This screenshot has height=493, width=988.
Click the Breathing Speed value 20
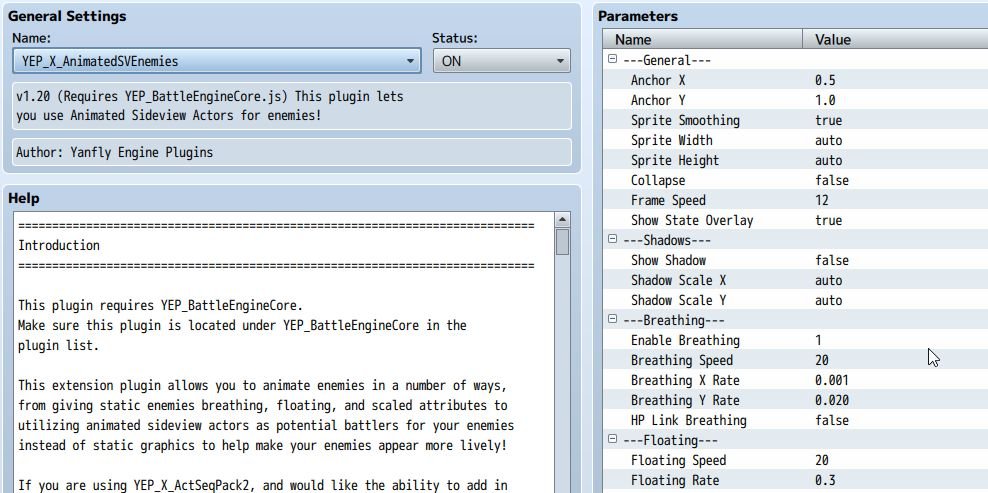coord(822,361)
